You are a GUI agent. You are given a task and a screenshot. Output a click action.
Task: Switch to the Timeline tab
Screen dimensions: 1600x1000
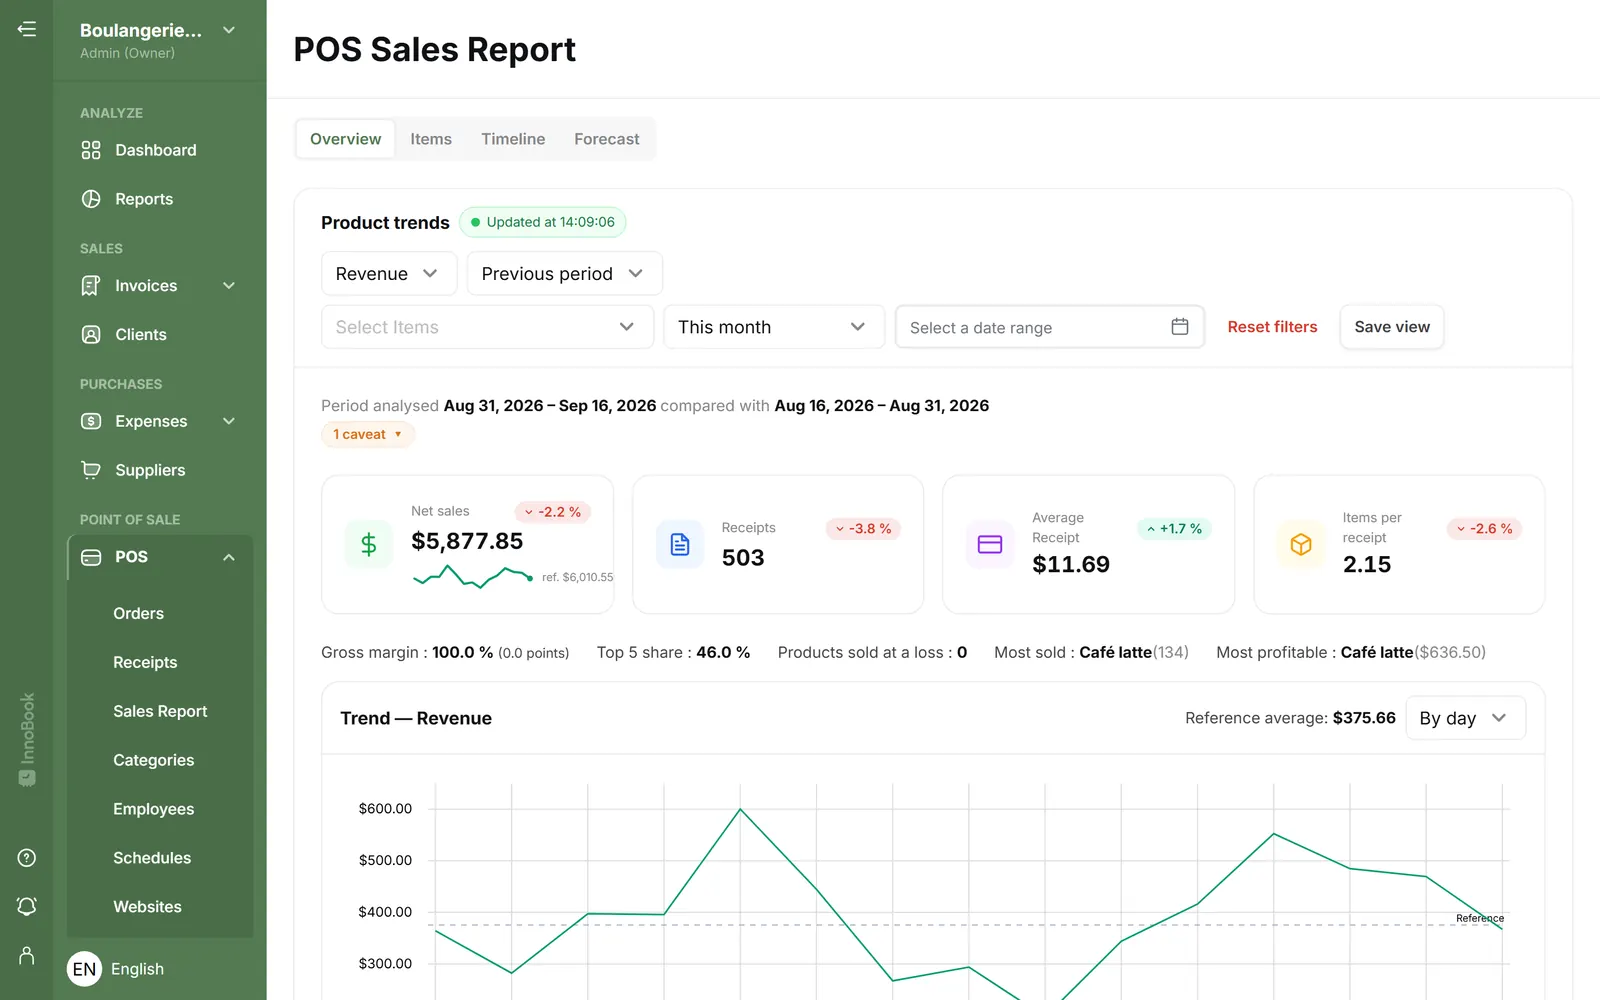[513, 139]
